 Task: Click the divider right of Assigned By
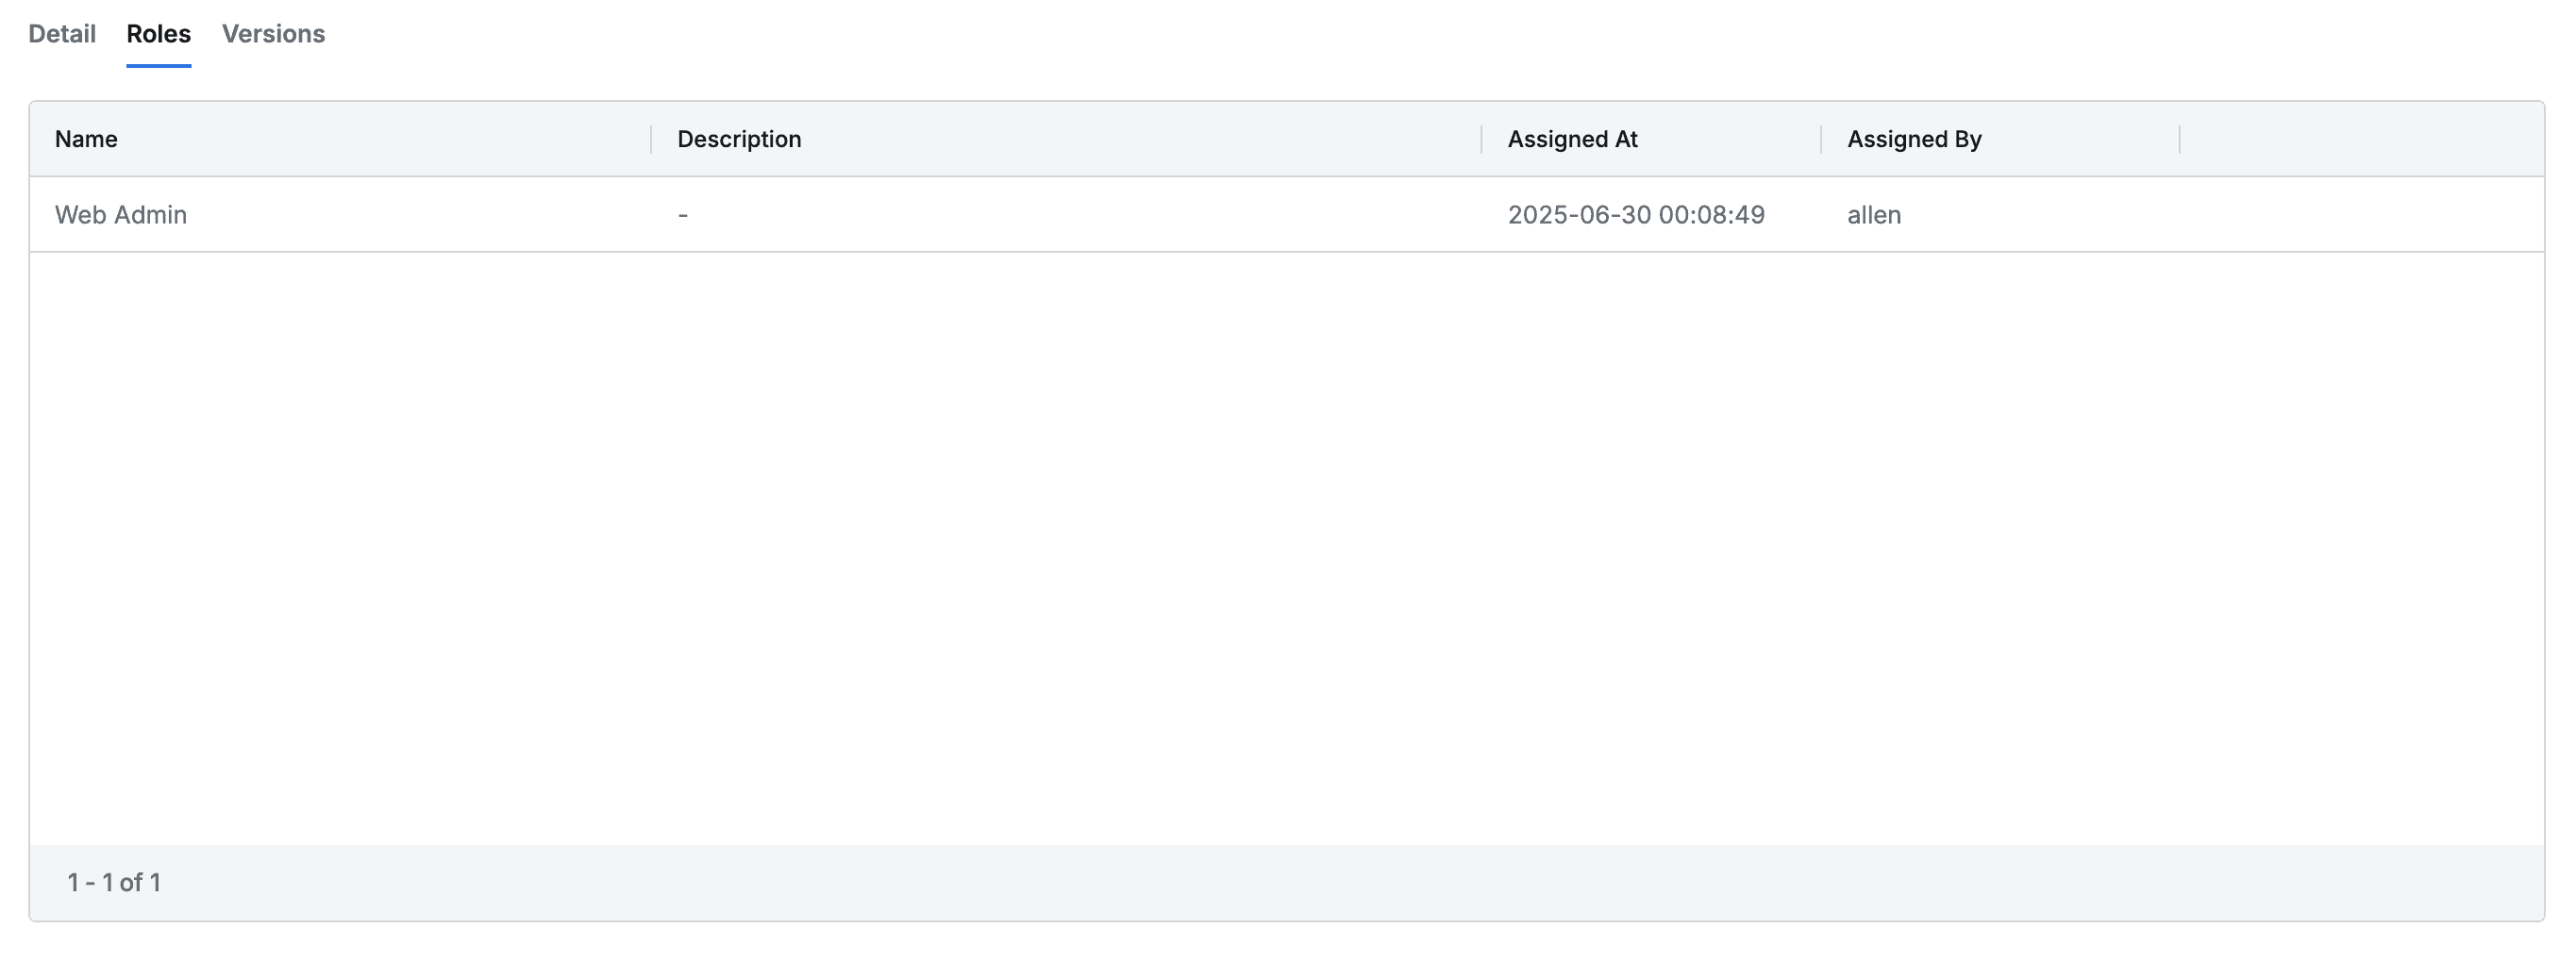pos(2179,139)
